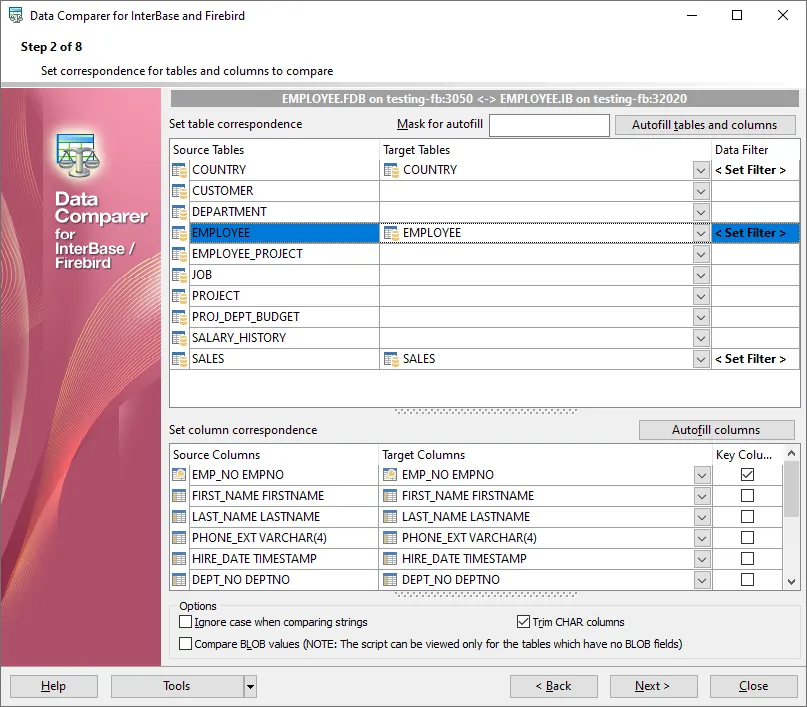Open target column dropdown for EMP_NO
Image resolution: width=807 pixels, height=707 pixels.
(701, 475)
